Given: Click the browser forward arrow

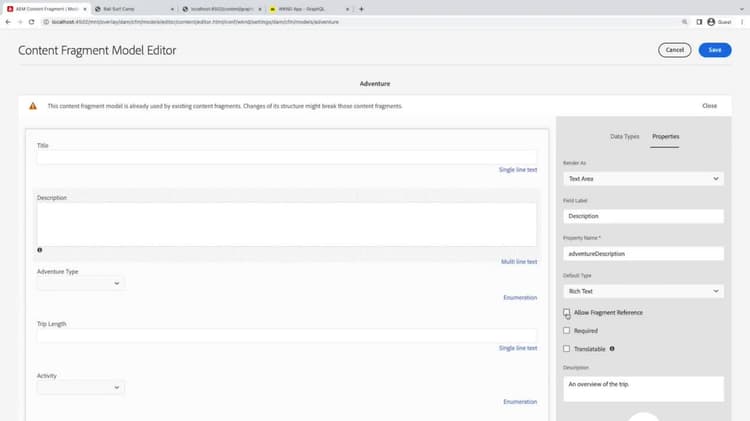Looking at the screenshot, I should click(x=20, y=22).
